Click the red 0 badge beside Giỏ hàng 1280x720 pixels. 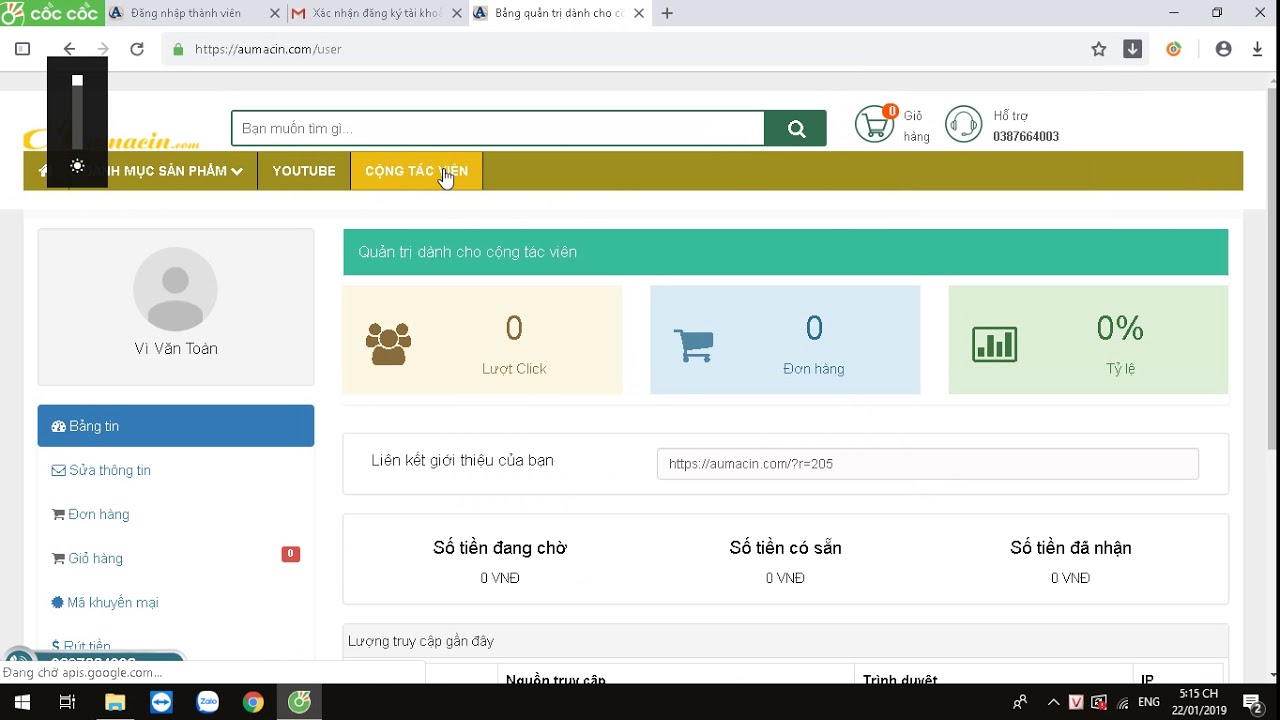[x=290, y=554]
